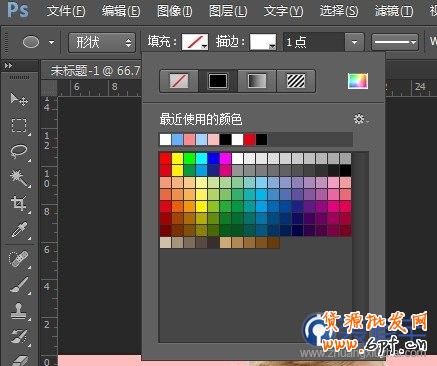
Task: Open the 形状 tool mode dropdown
Action: pyautogui.click(x=102, y=42)
